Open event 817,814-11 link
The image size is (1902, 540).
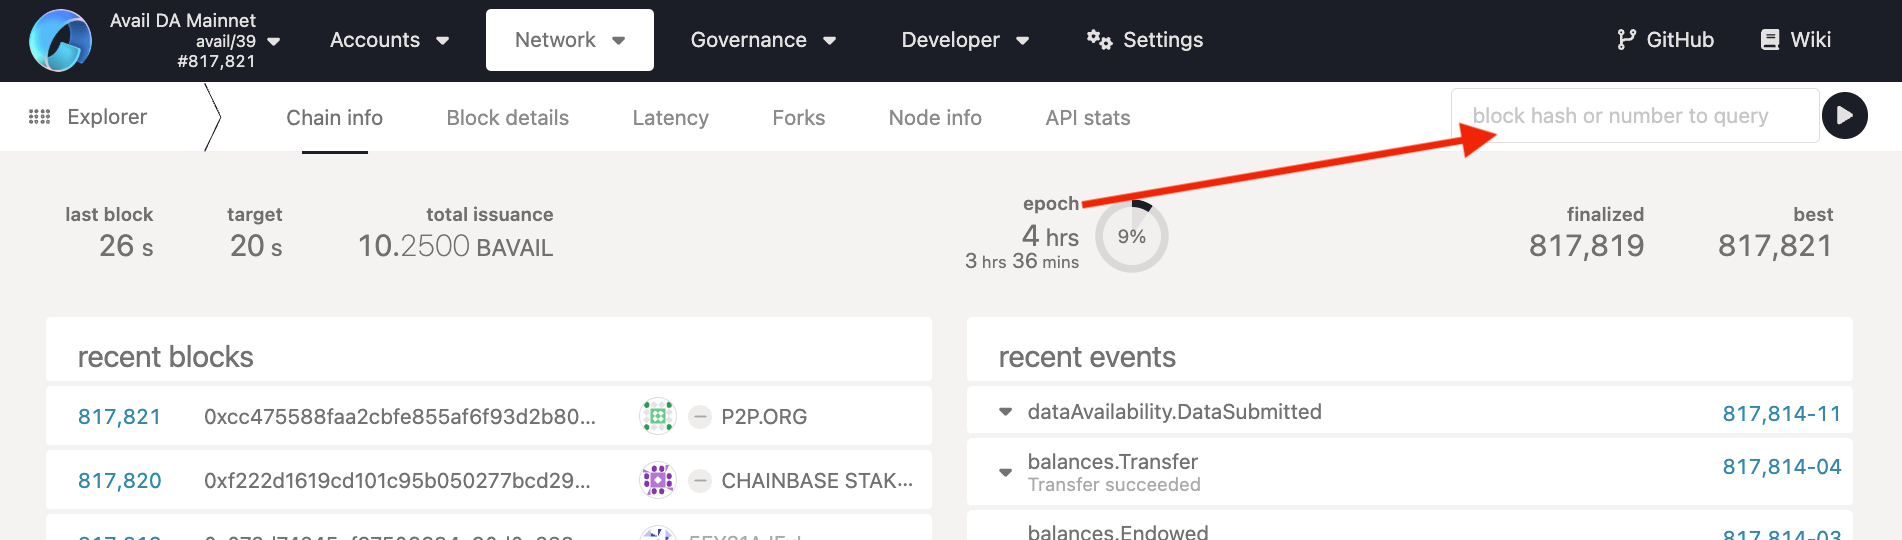coord(1781,414)
